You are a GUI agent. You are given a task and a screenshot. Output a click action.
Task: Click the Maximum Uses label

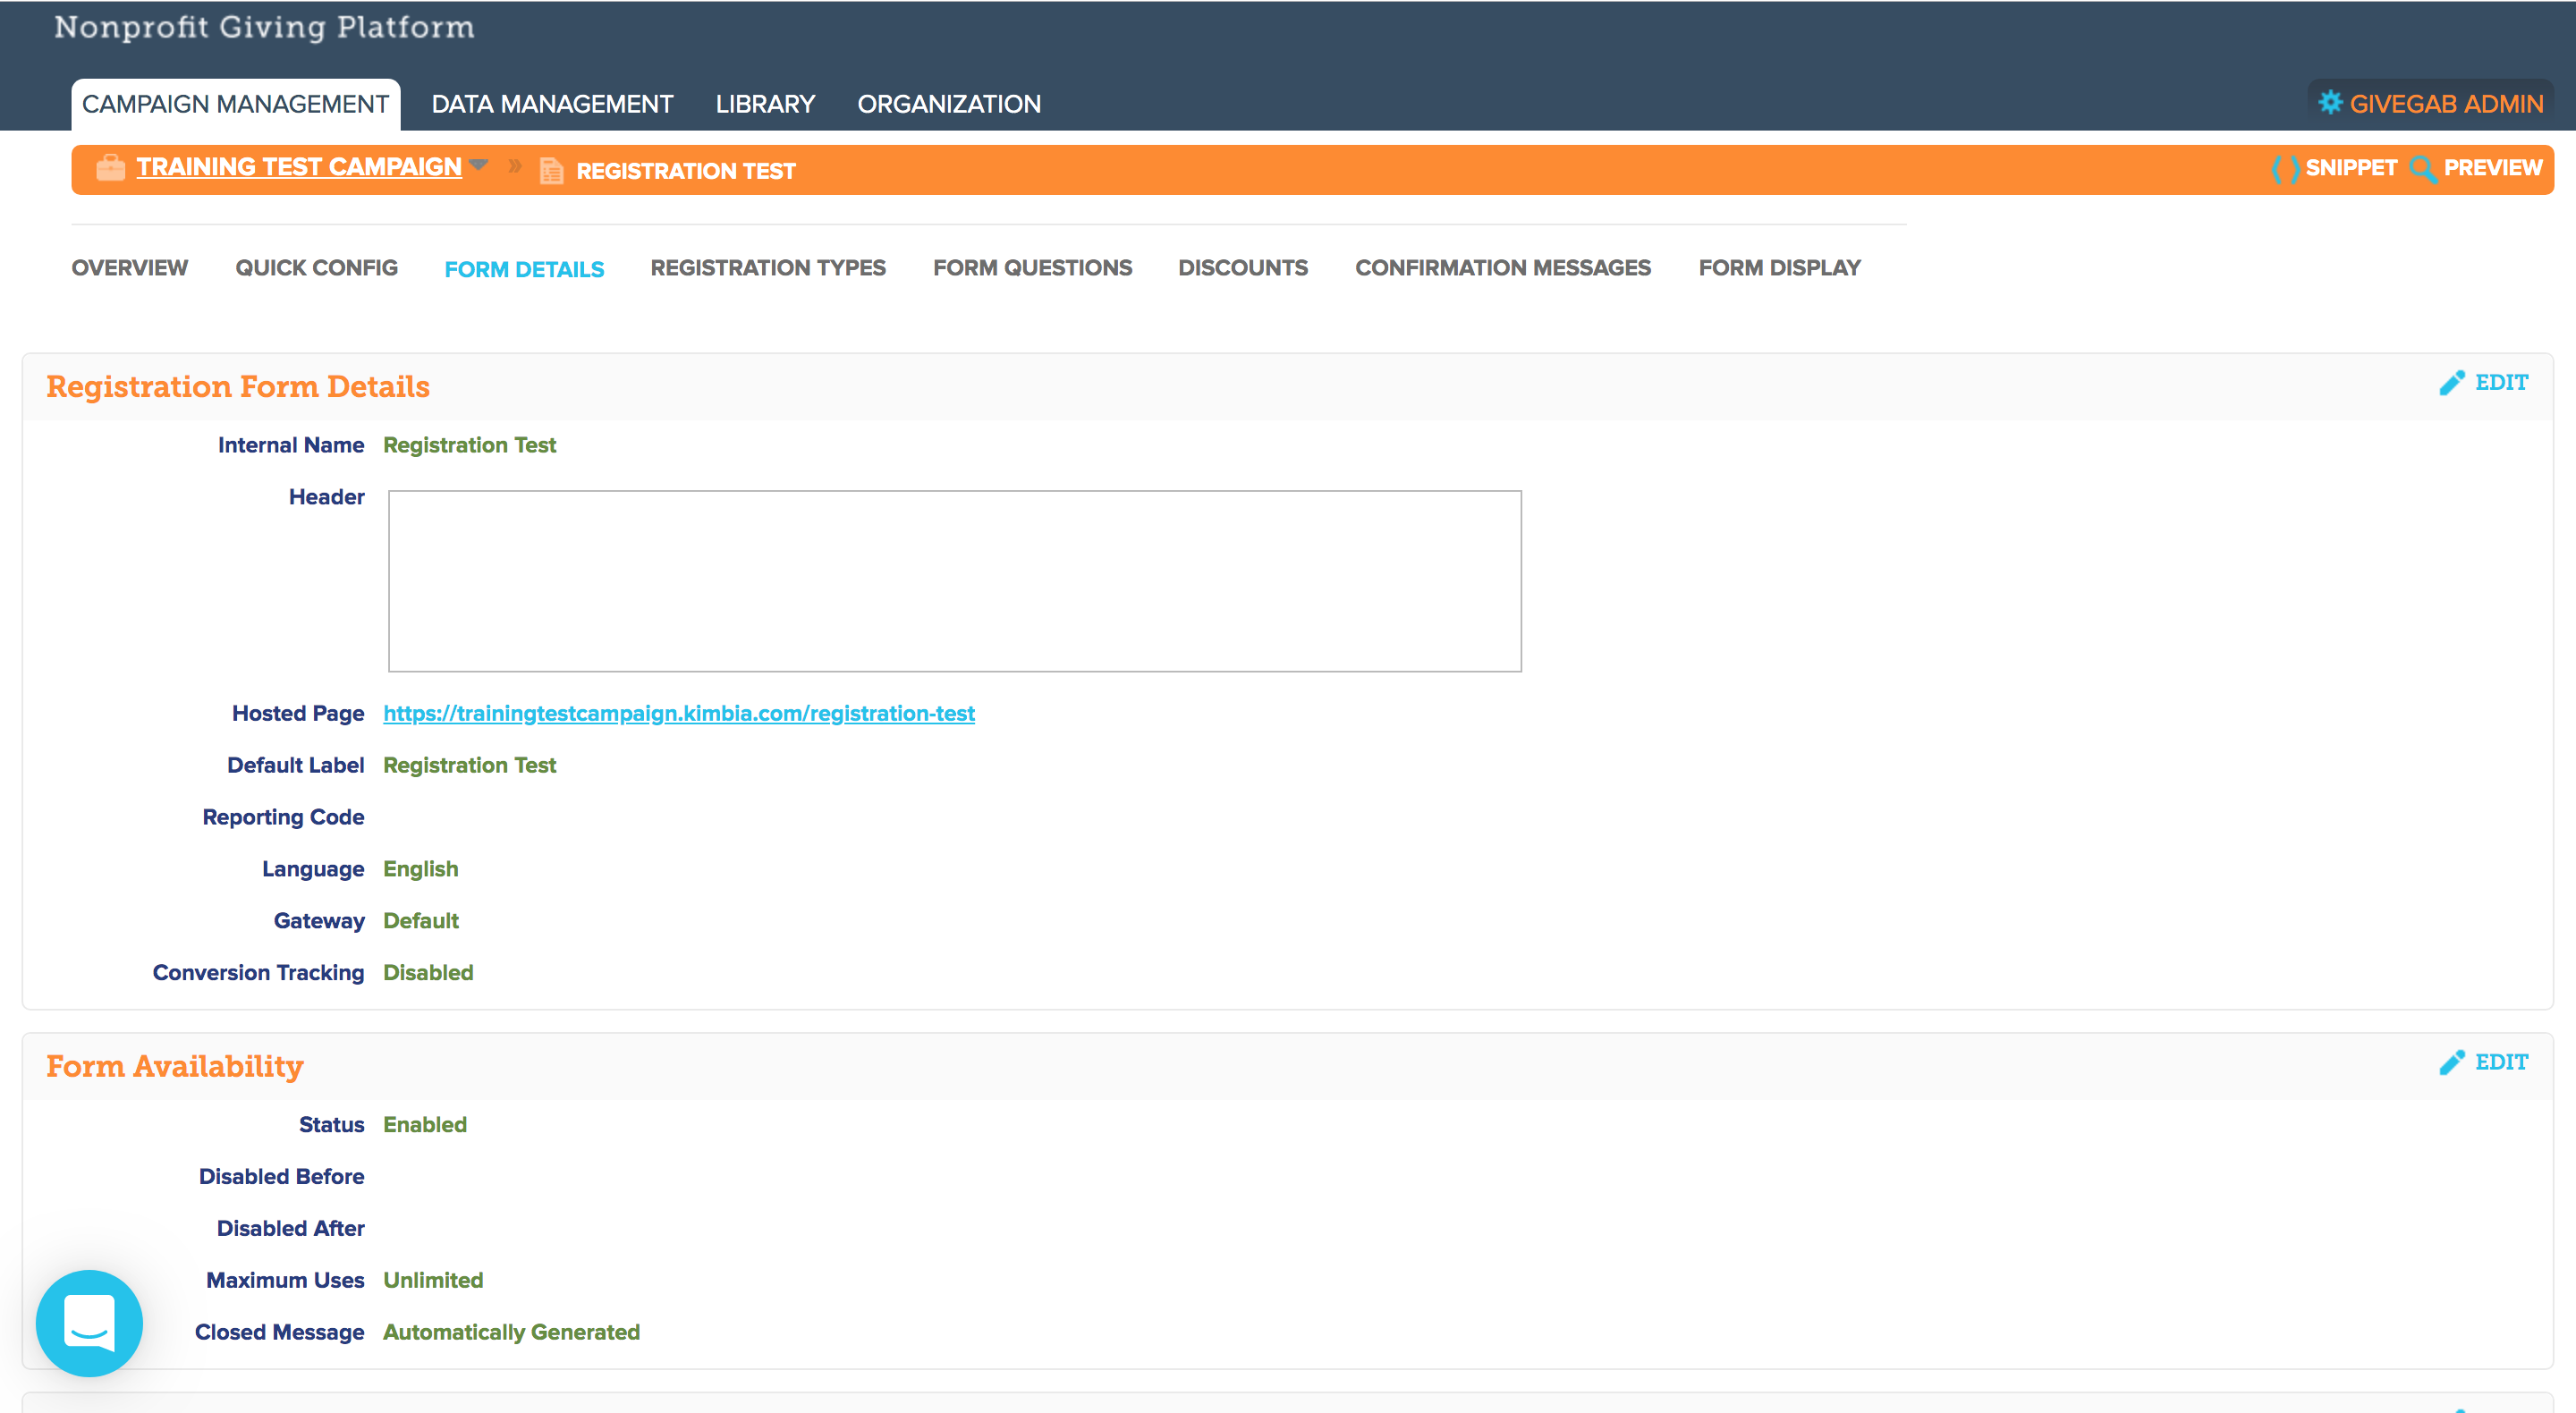(x=285, y=1281)
